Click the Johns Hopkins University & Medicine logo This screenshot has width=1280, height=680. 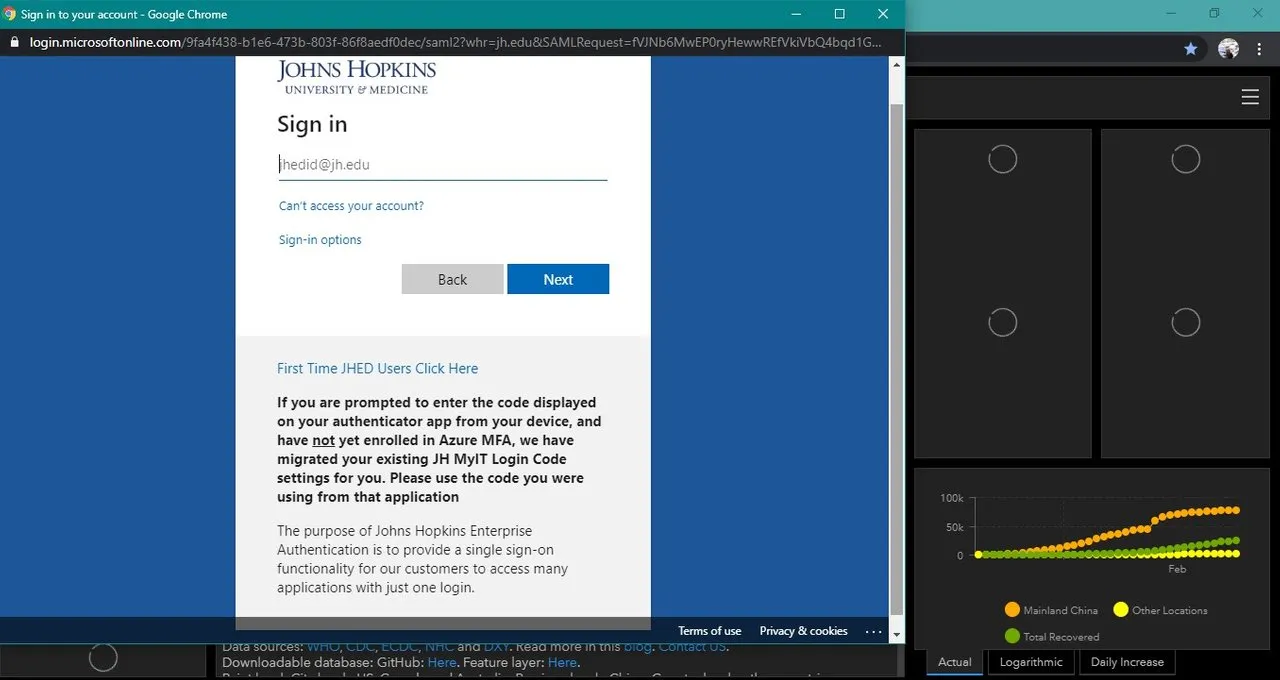[x=356, y=76]
